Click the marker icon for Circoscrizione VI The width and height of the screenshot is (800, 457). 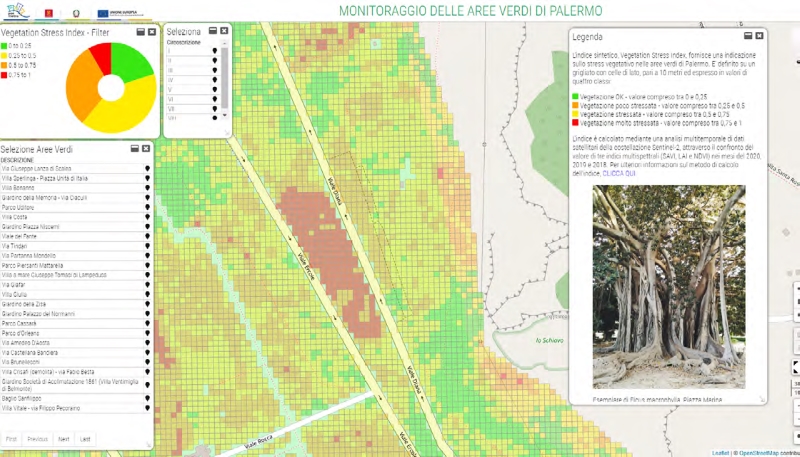coord(215,99)
